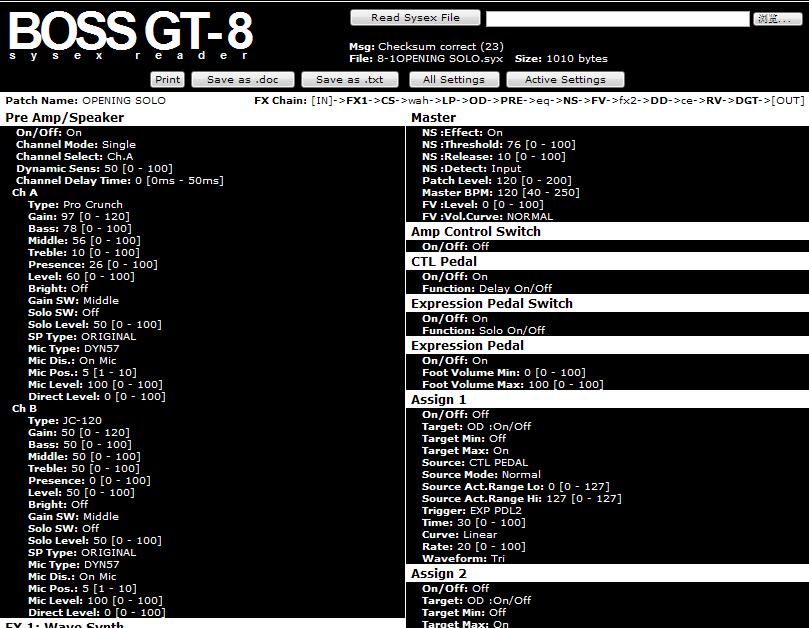Save patch as .txt

[350, 79]
